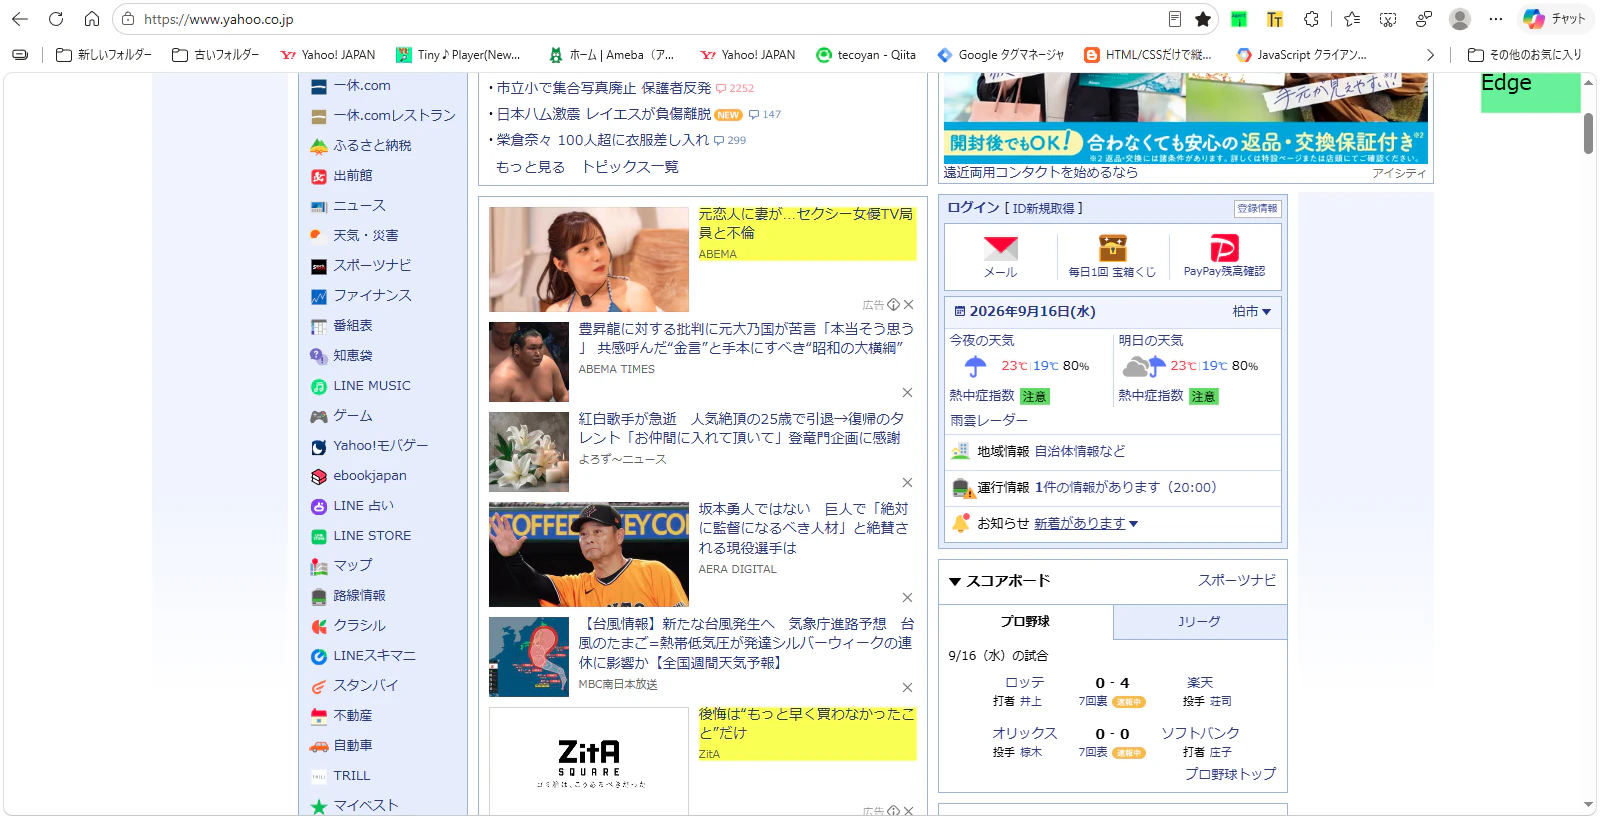The width and height of the screenshot is (1600, 816).
Task: Click the 登録情報 button
Action: click(1257, 208)
